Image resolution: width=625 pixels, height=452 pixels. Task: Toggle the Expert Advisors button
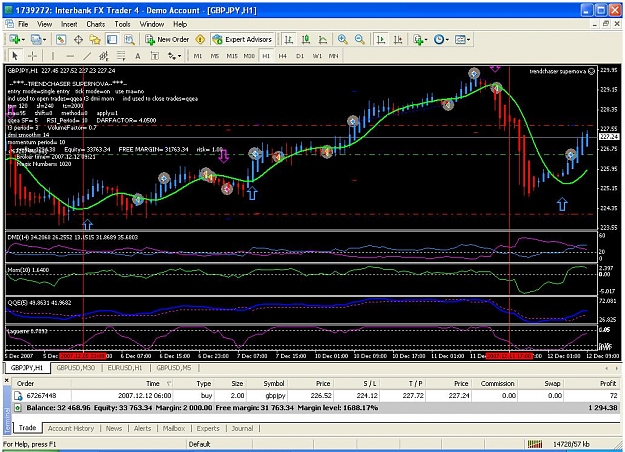coord(242,39)
